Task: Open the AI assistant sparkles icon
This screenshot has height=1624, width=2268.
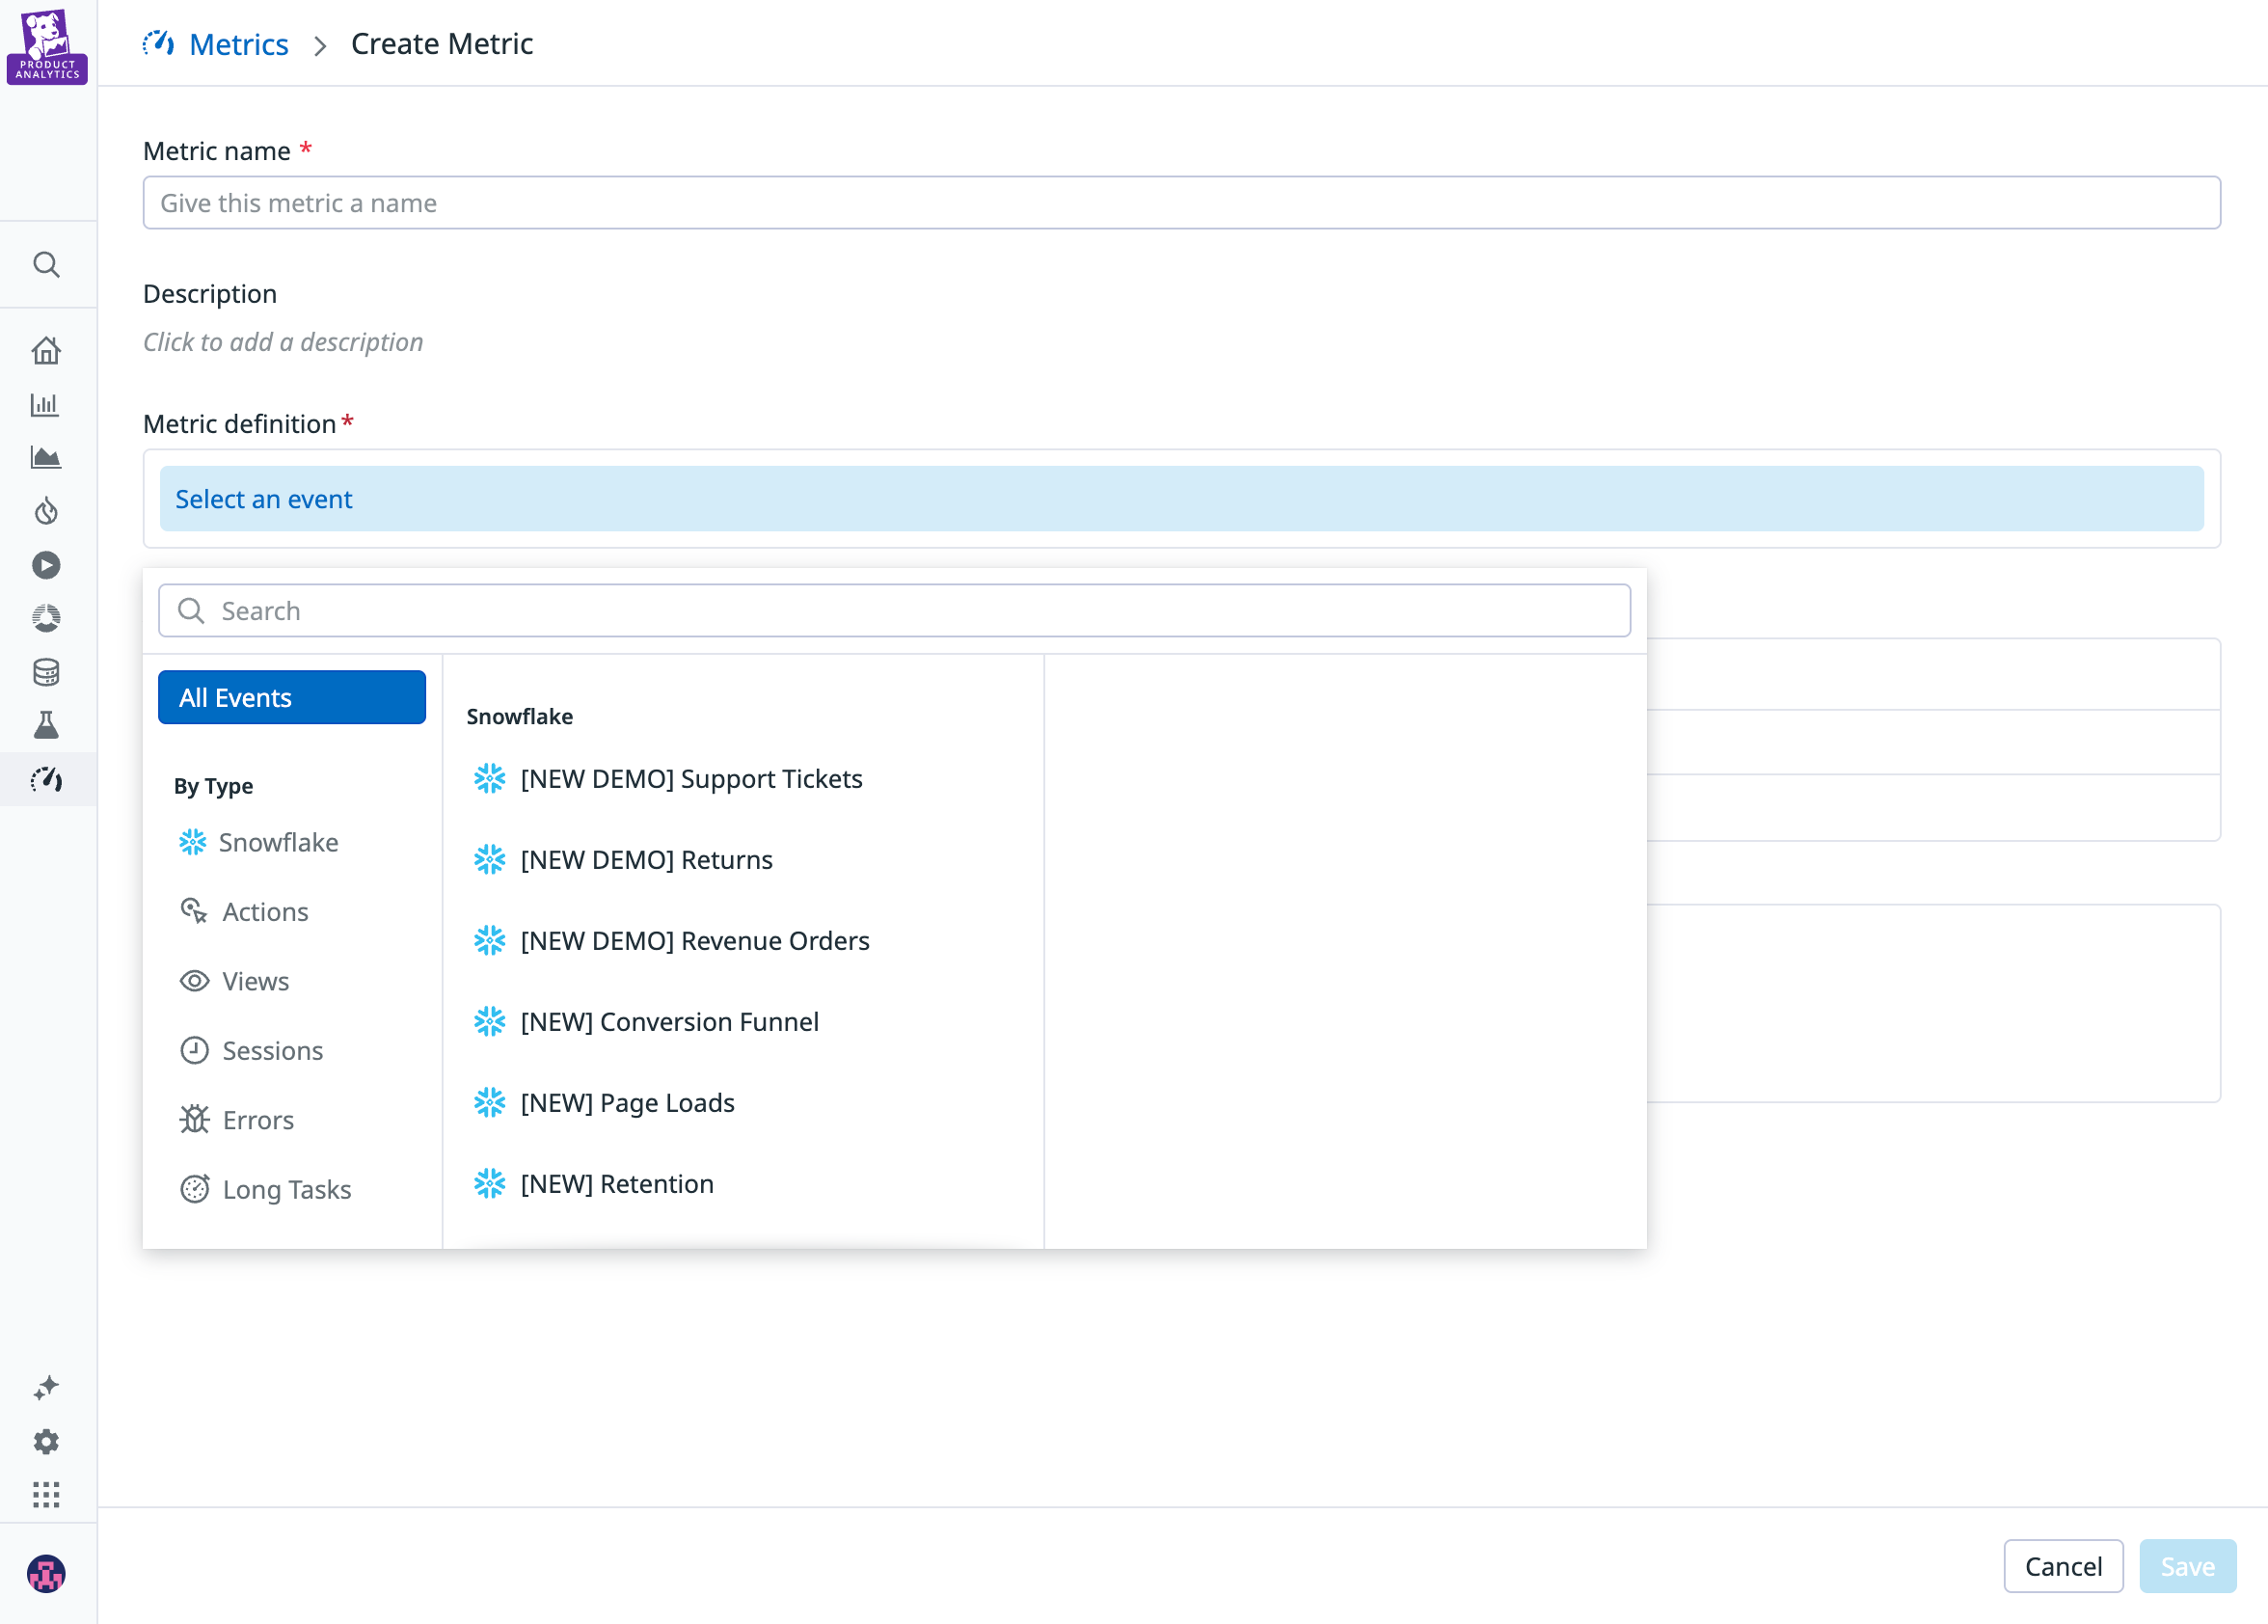Action: click(47, 1388)
